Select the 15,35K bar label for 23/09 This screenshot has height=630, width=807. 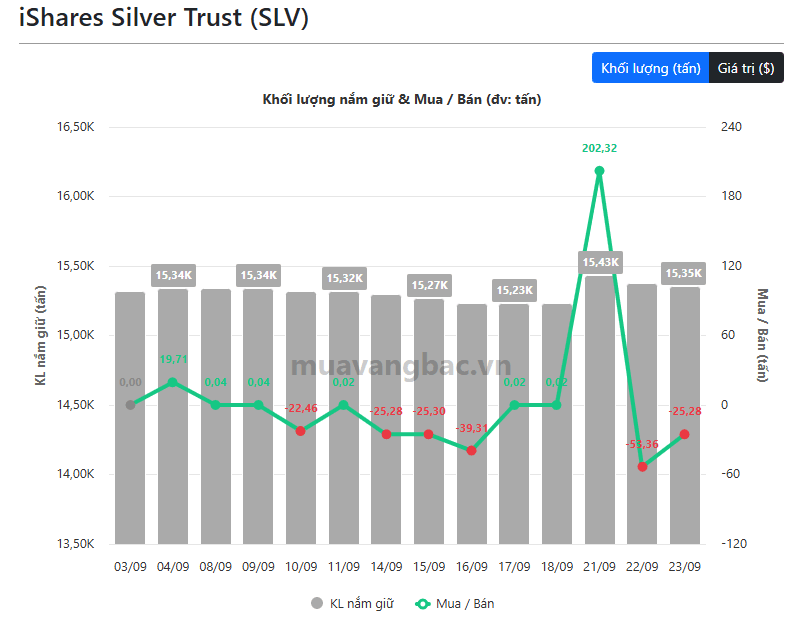coord(683,273)
